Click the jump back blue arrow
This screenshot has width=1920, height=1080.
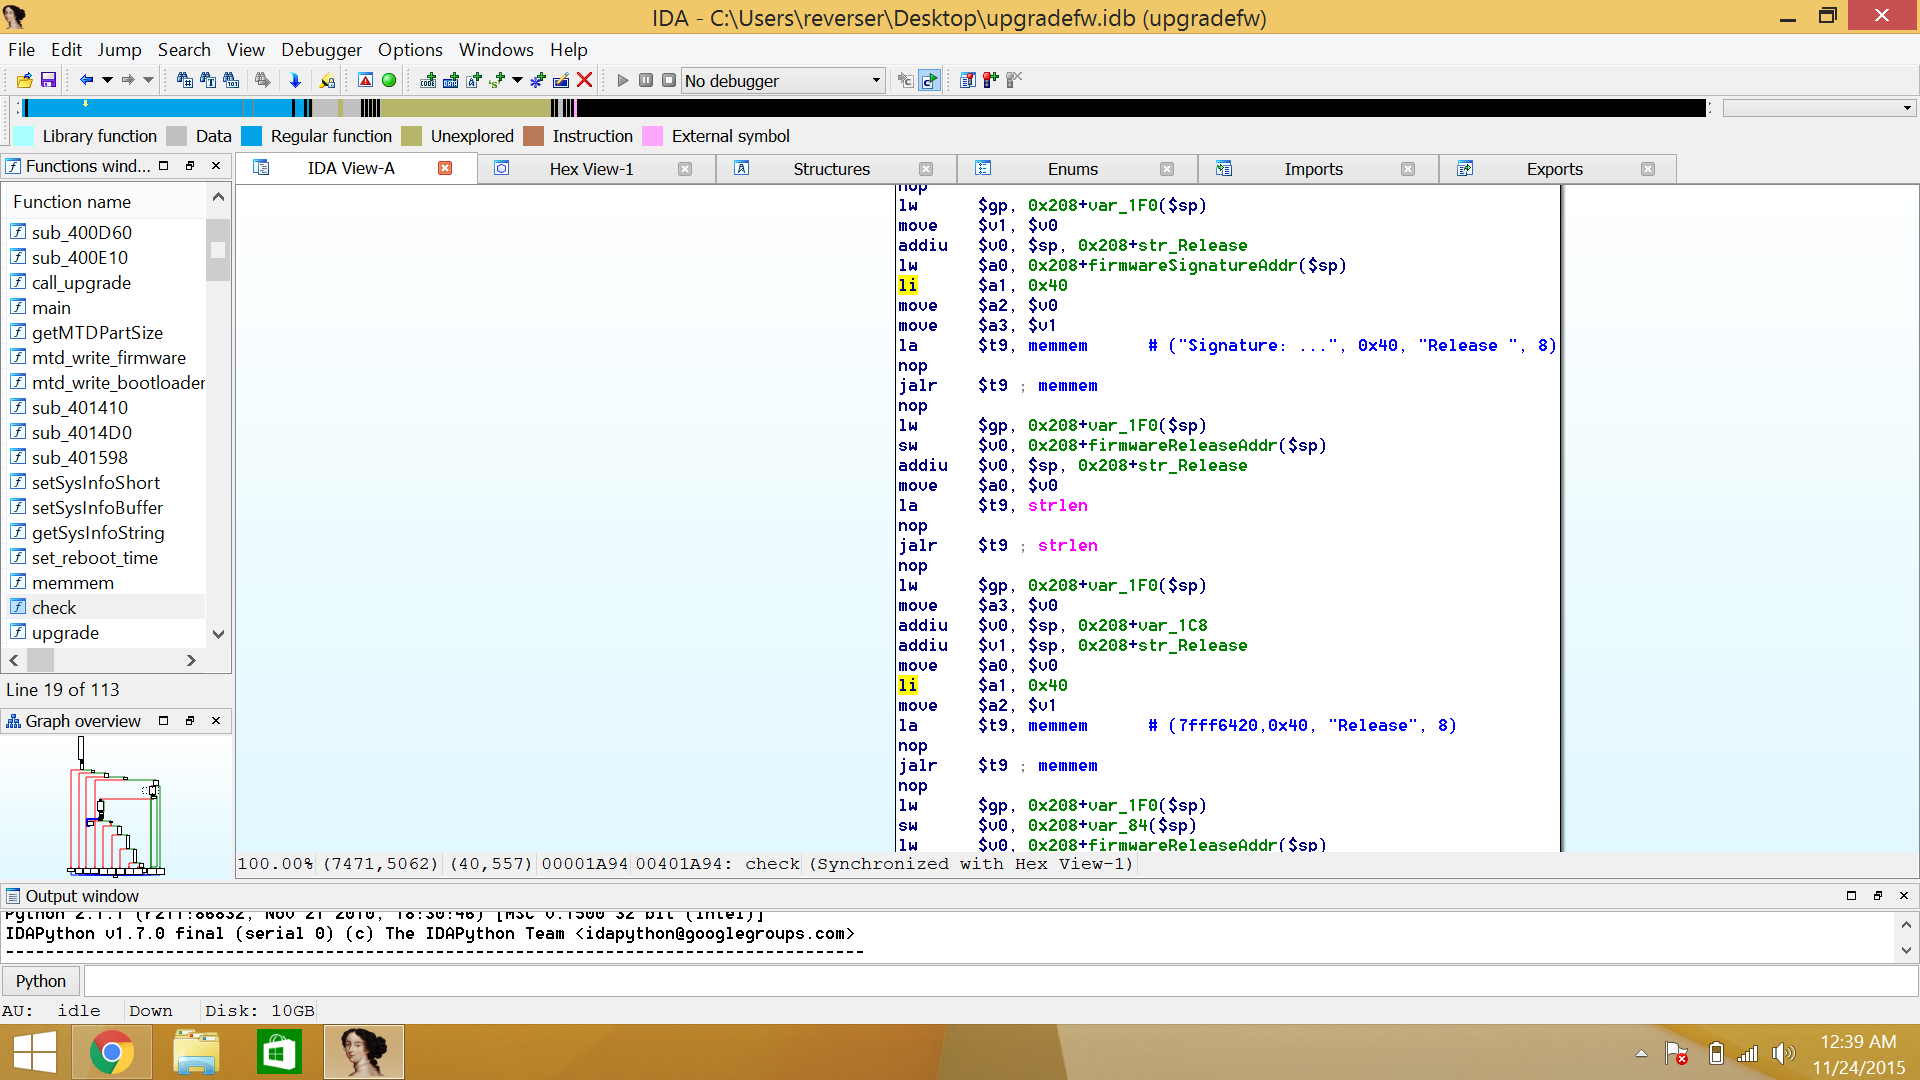pos(86,80)
